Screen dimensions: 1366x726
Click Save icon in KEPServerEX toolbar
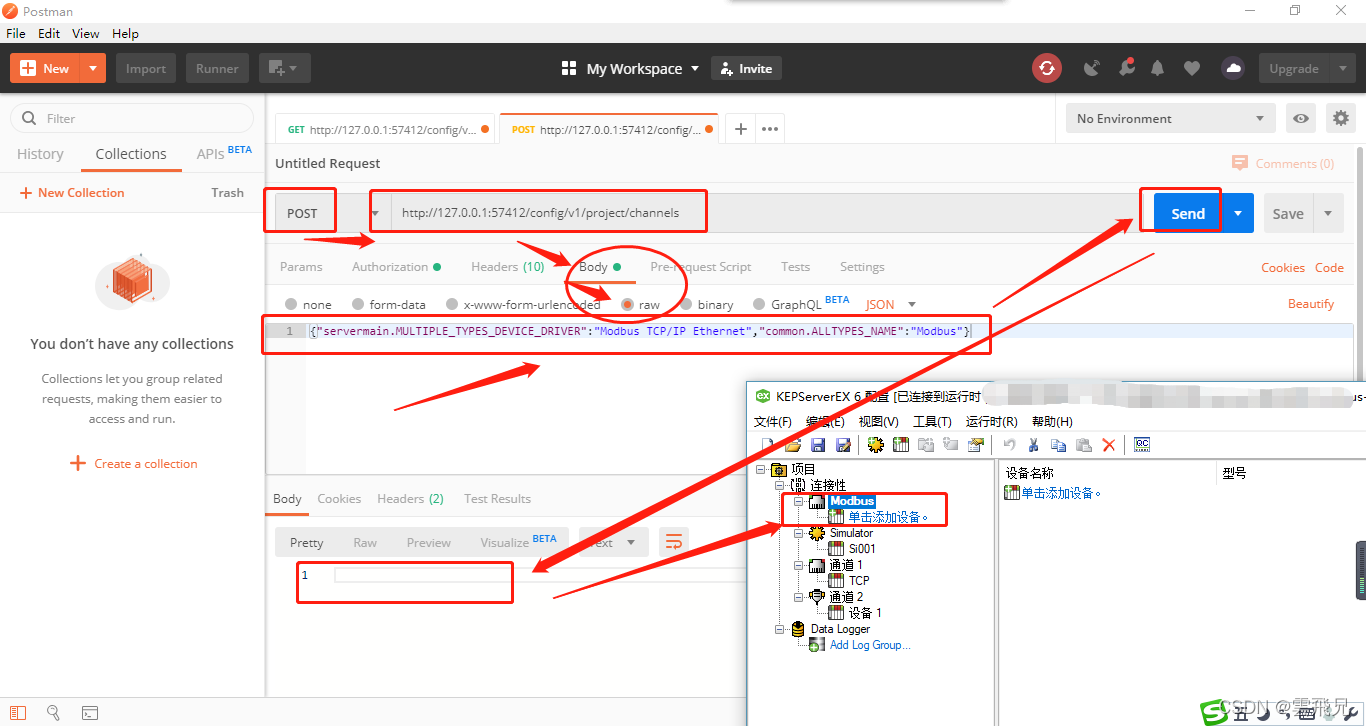[818, 445]
